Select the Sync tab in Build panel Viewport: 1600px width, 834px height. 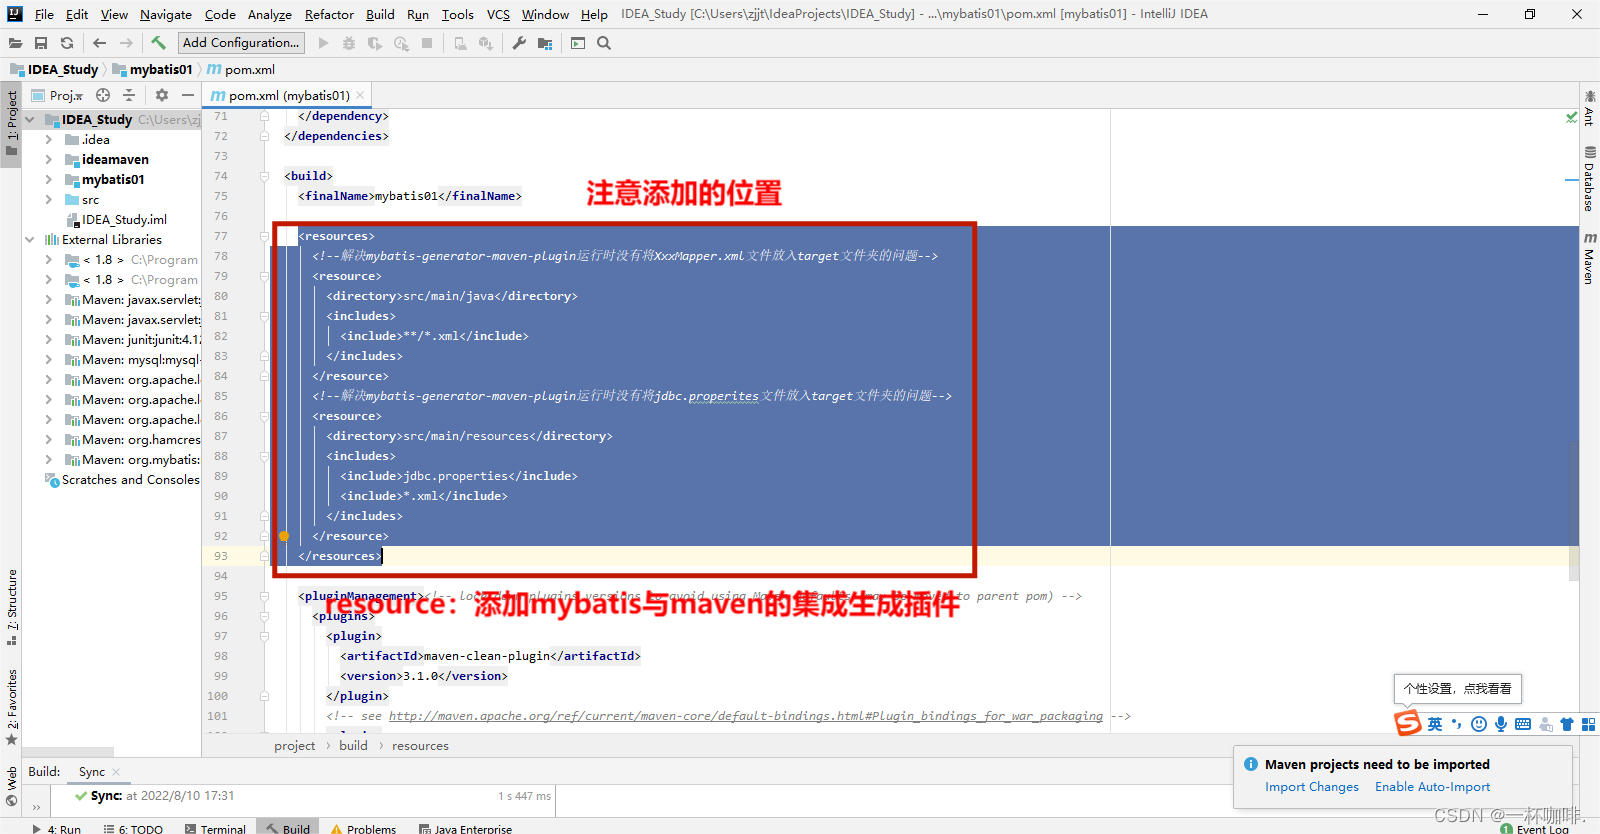tap(92, 771)
